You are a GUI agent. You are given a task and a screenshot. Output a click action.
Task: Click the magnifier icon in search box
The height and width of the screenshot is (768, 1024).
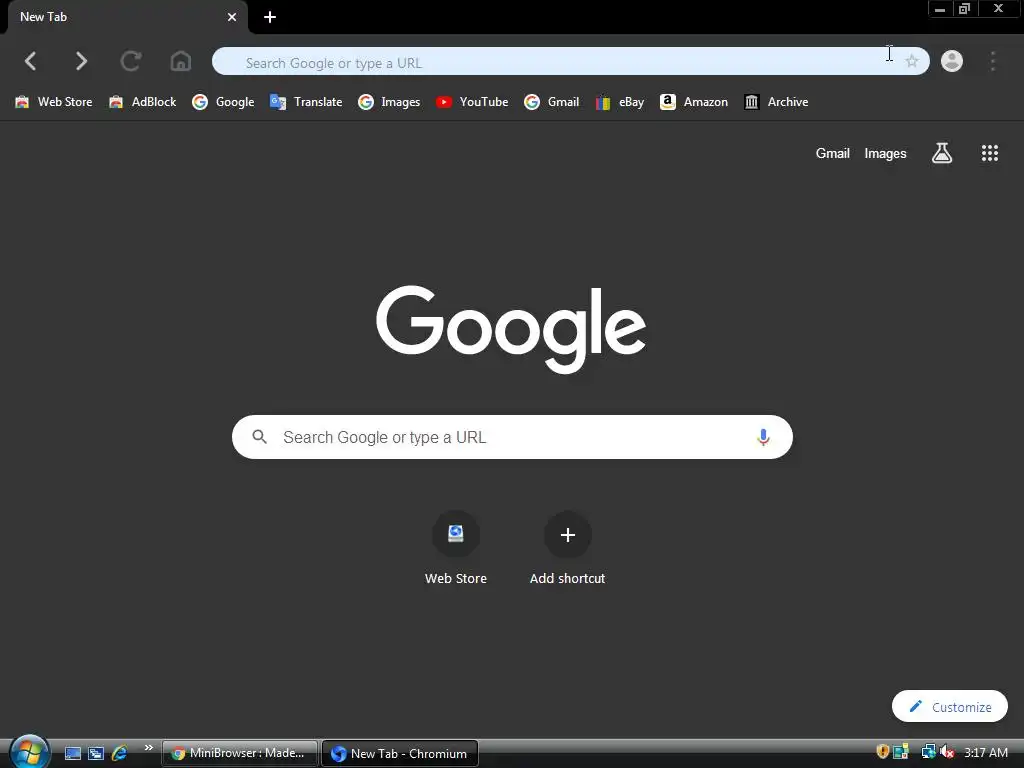pos(259,437)
